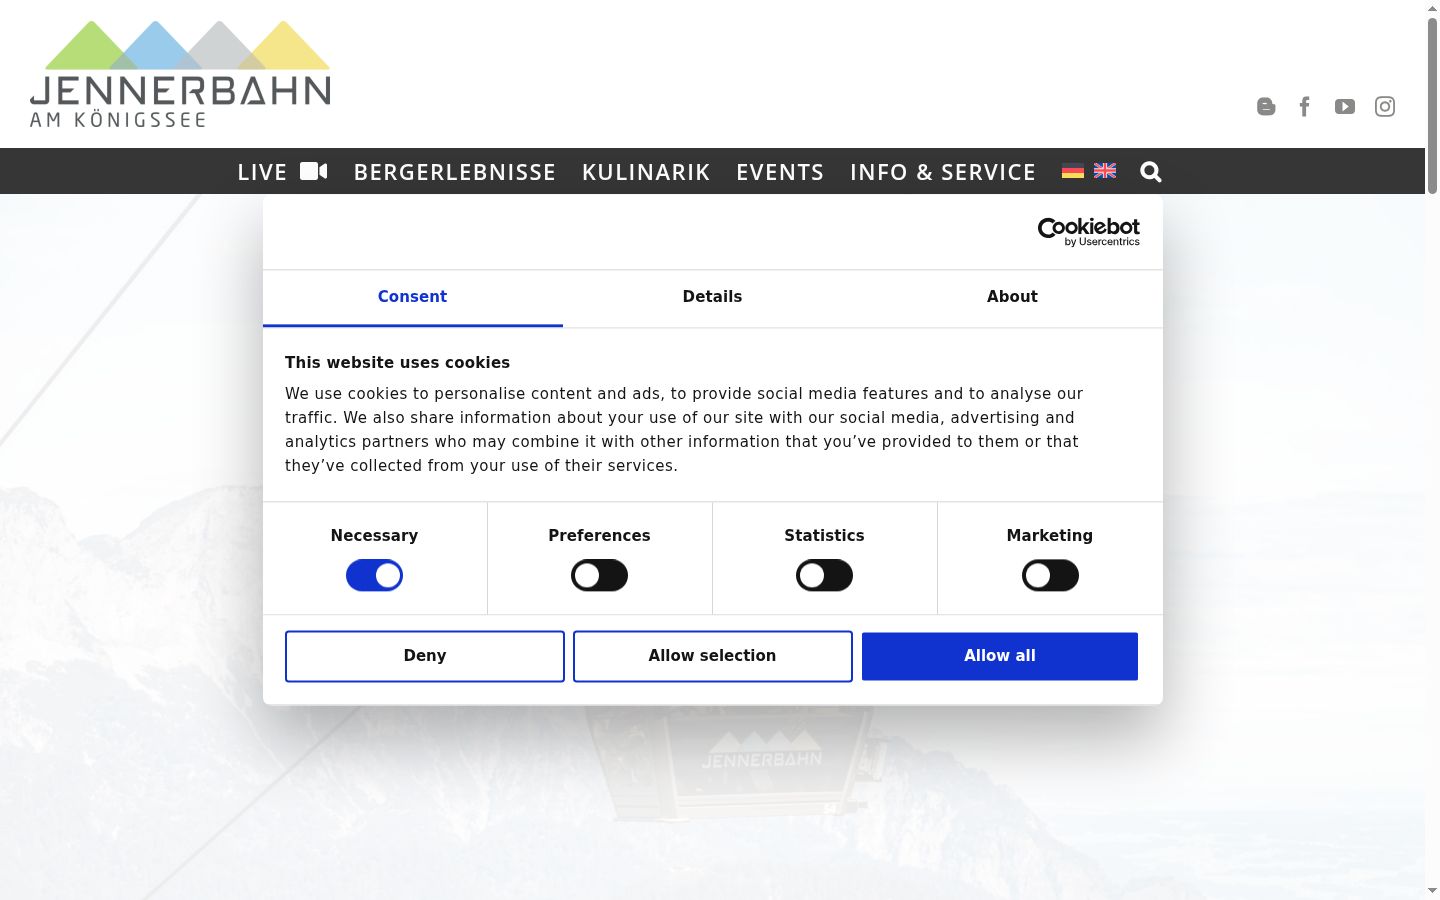Screen dimensions: 1440x900
Task: Click the Allow selection button
Action: pyautogui.click(x=713, y=656)
